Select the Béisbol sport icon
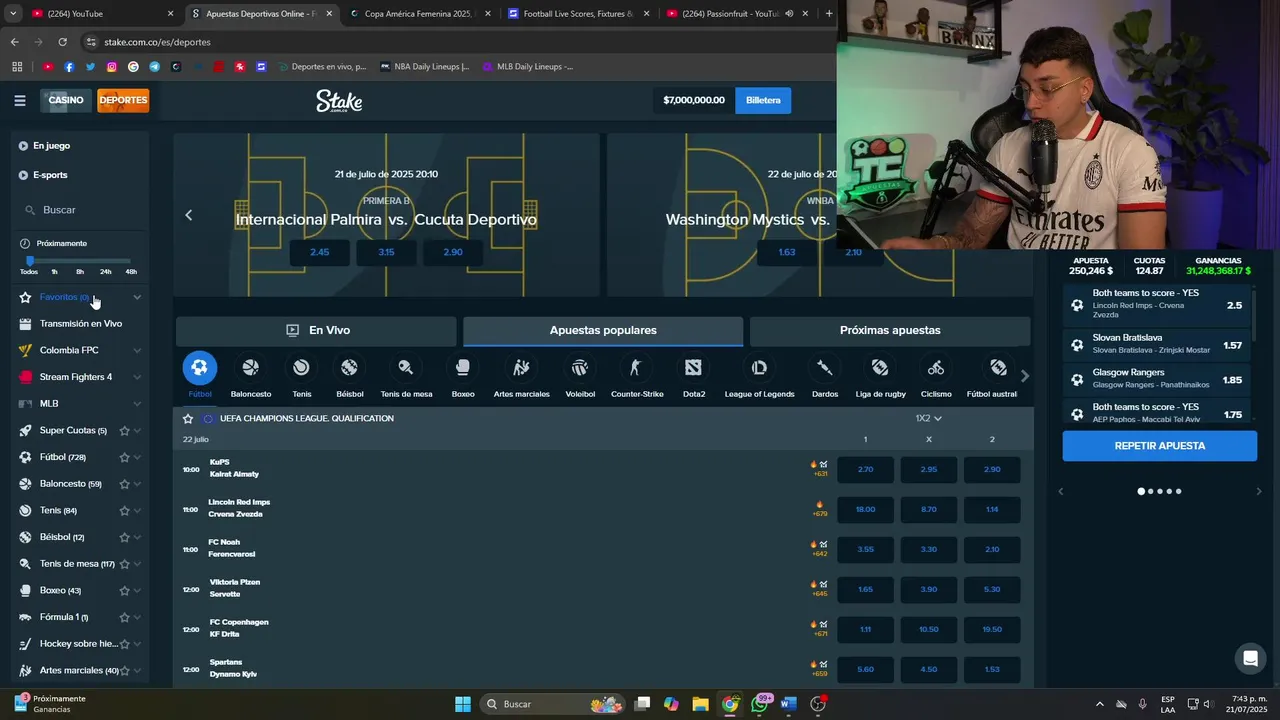 click(x=349, y=368)
